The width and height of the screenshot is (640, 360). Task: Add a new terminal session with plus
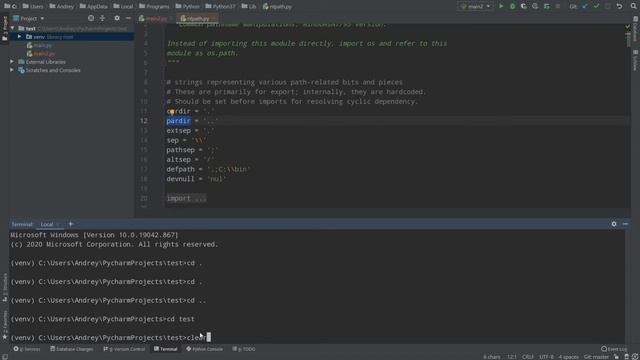pyautogui.click(x=70, y=224)
